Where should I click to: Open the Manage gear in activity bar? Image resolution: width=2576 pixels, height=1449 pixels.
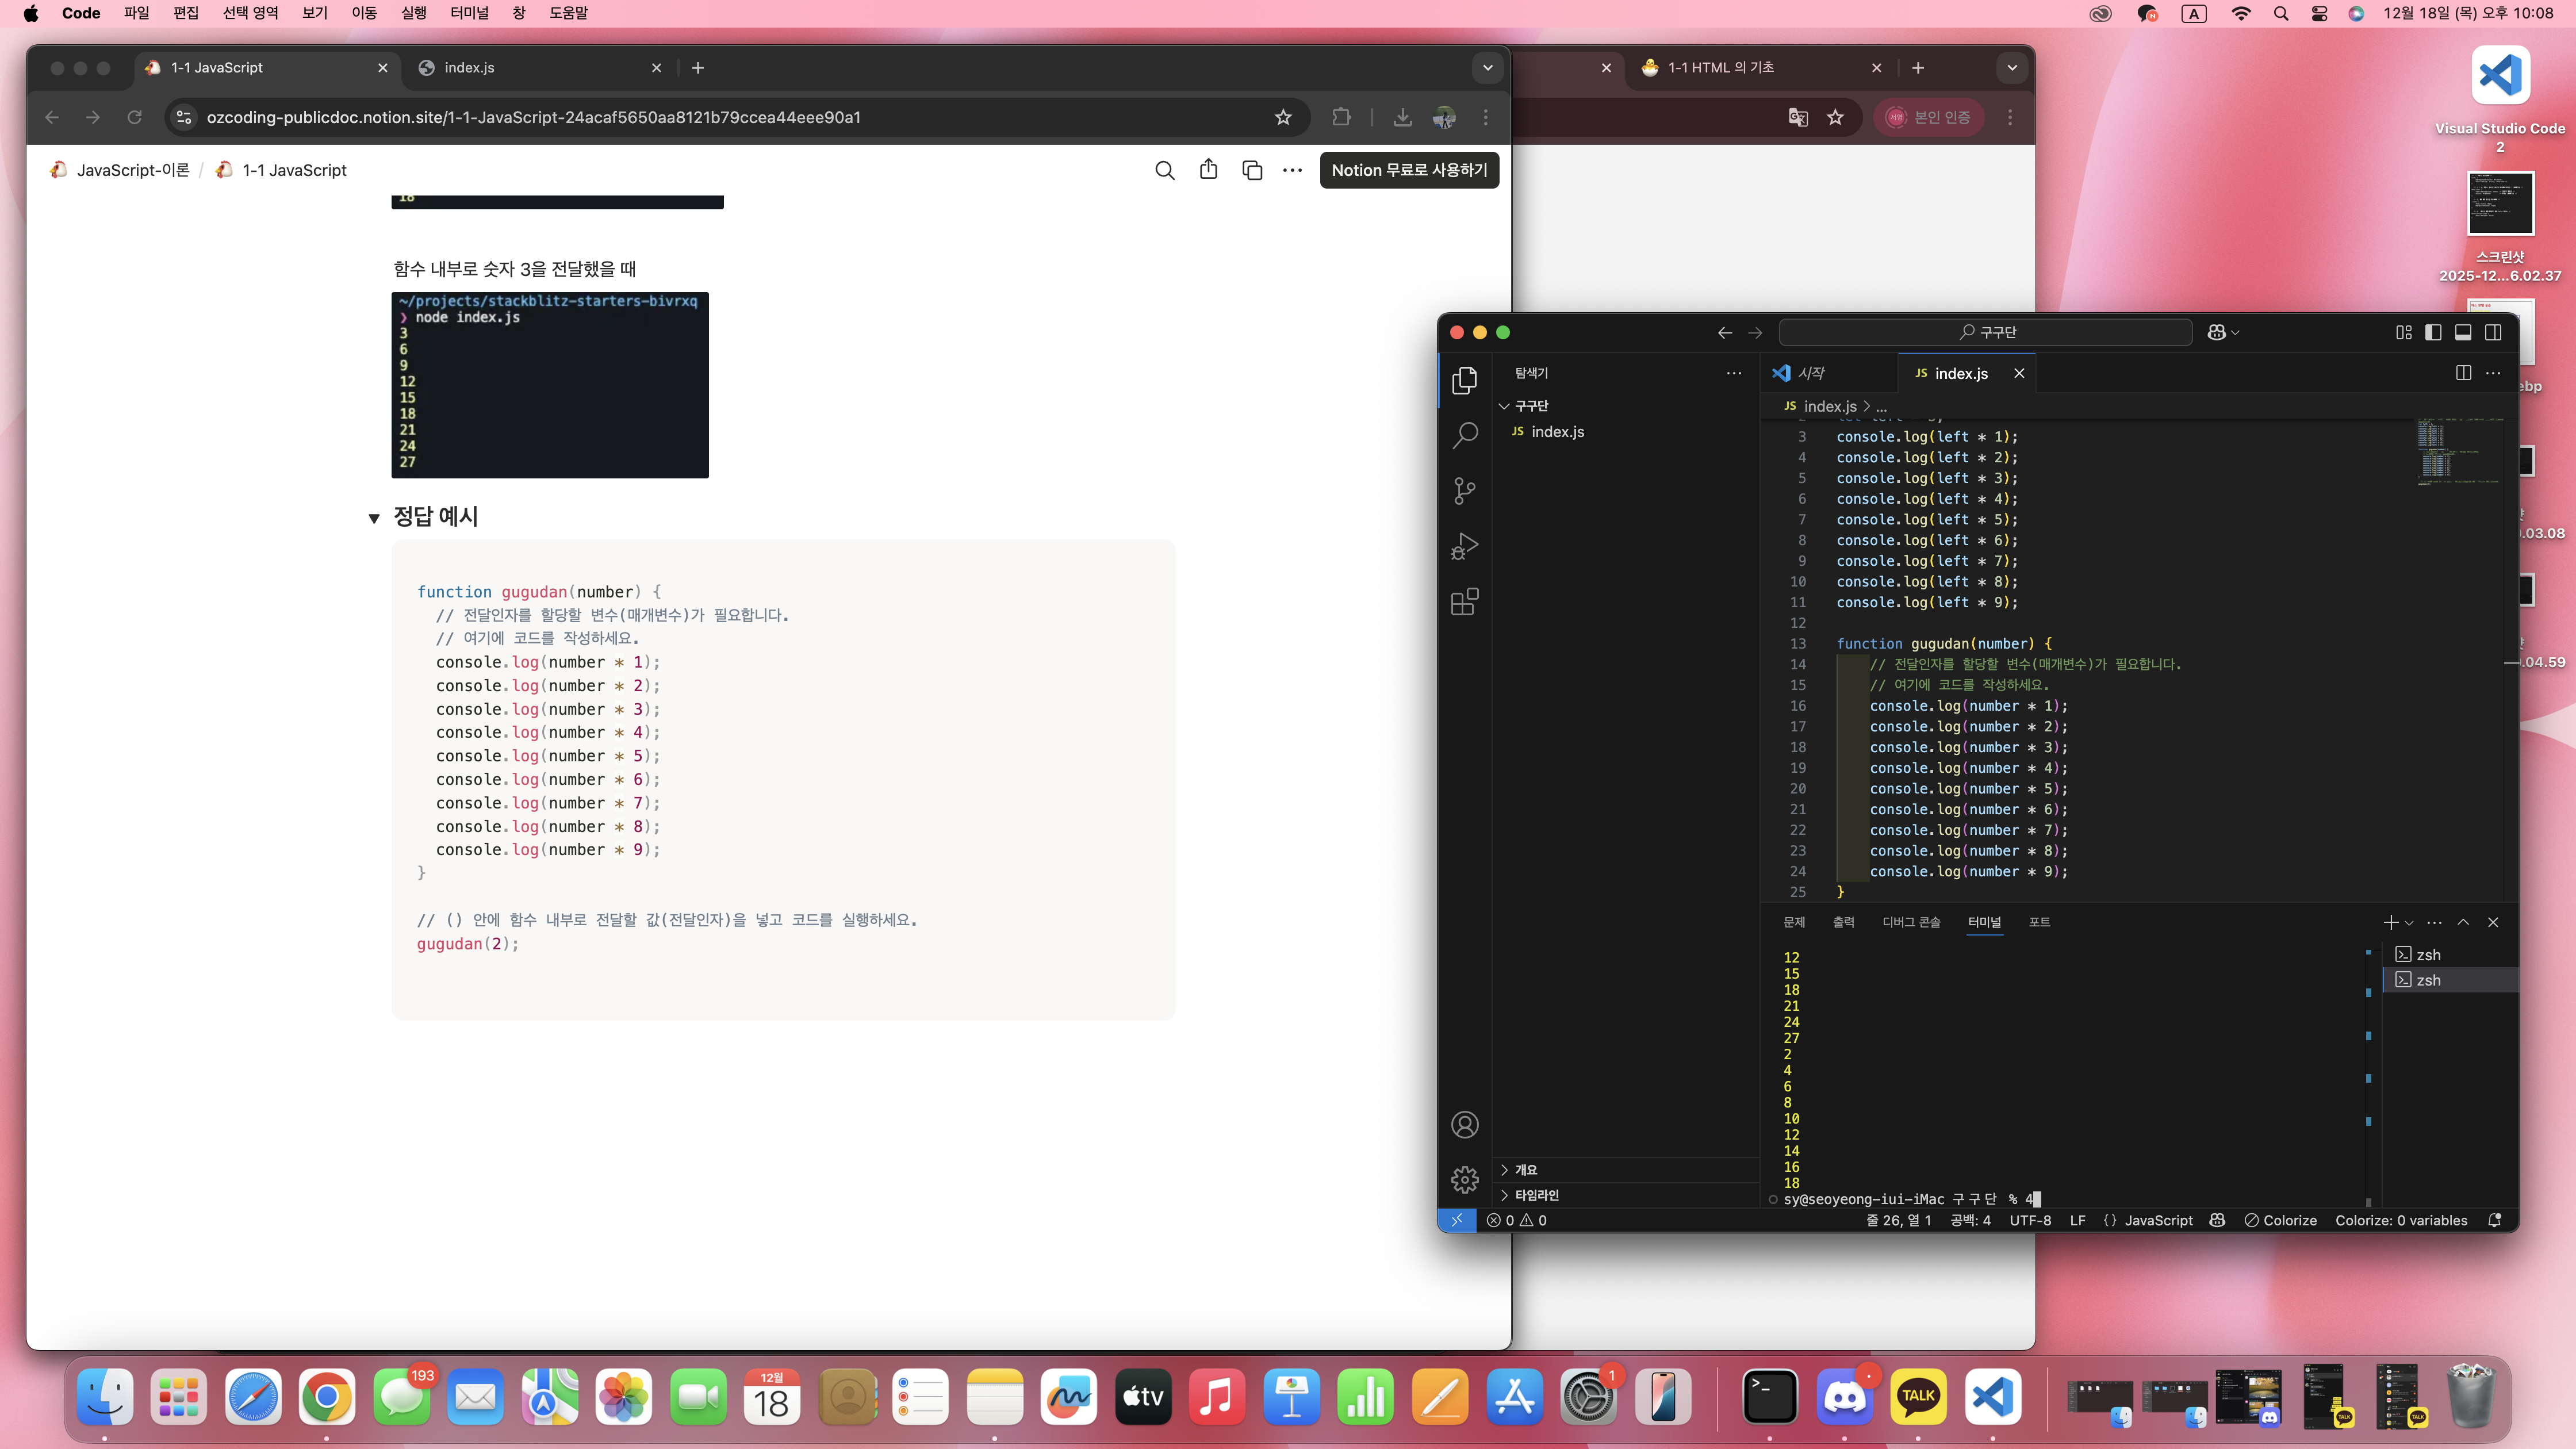point(1465,1180)
